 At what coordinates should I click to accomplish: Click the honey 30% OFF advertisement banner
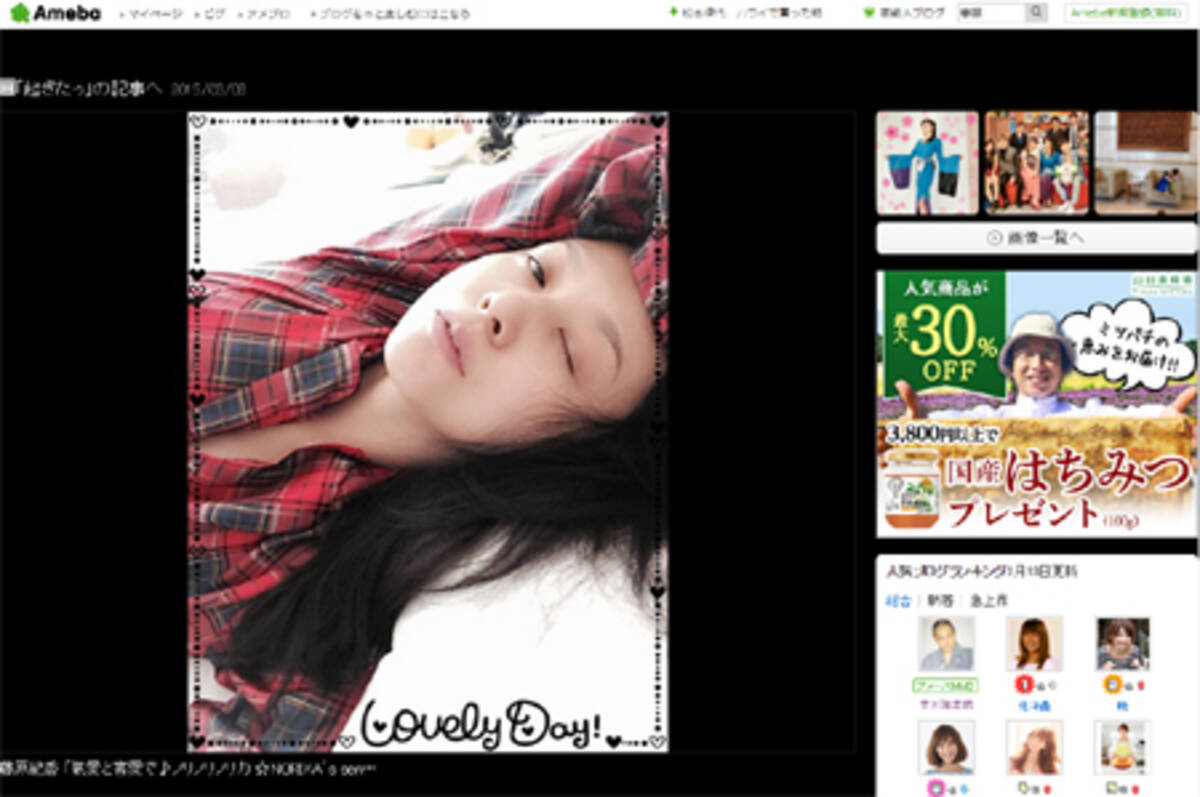[1036, 404]
